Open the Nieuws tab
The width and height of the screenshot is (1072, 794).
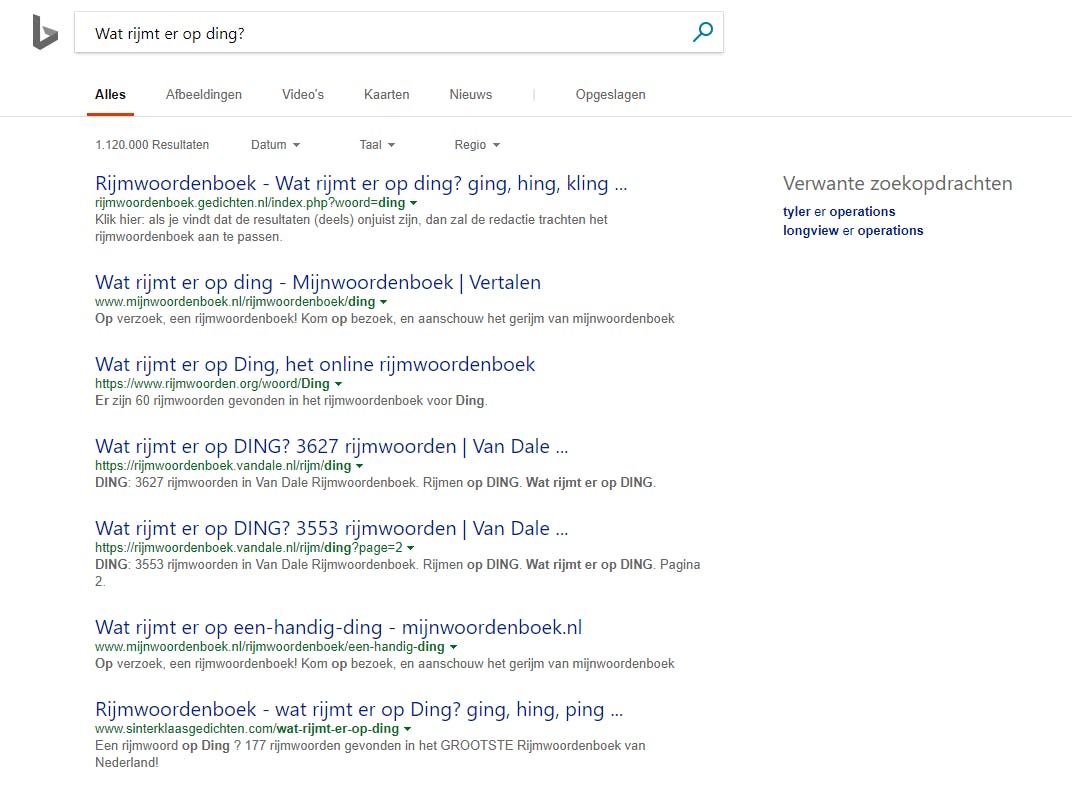click(x=470, y=94)
